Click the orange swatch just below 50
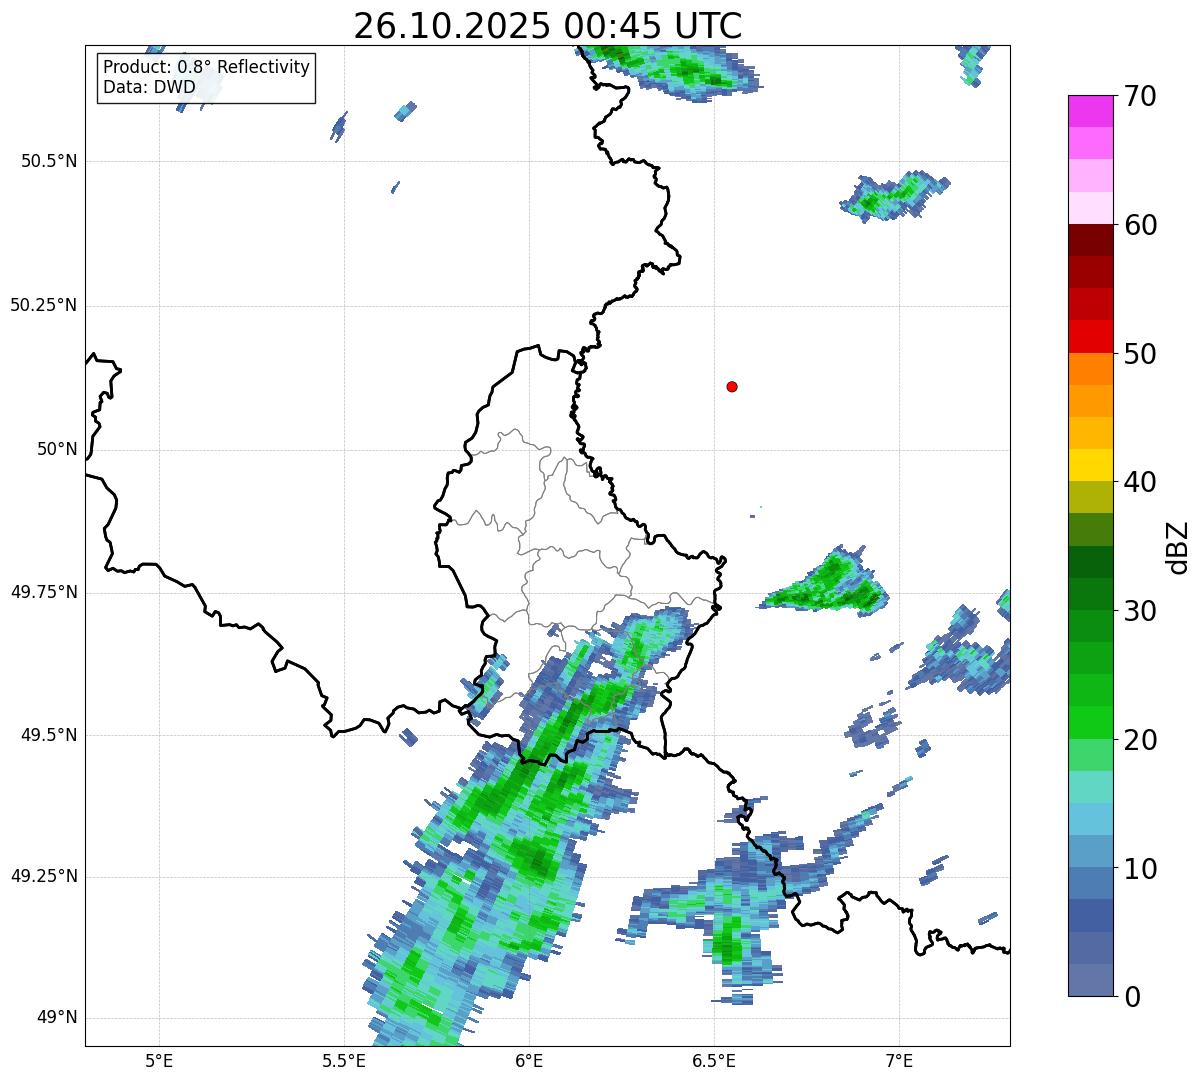The width and height of the screenshot is (1202, 1081). pyautogui.click(x=1091, y=369)
